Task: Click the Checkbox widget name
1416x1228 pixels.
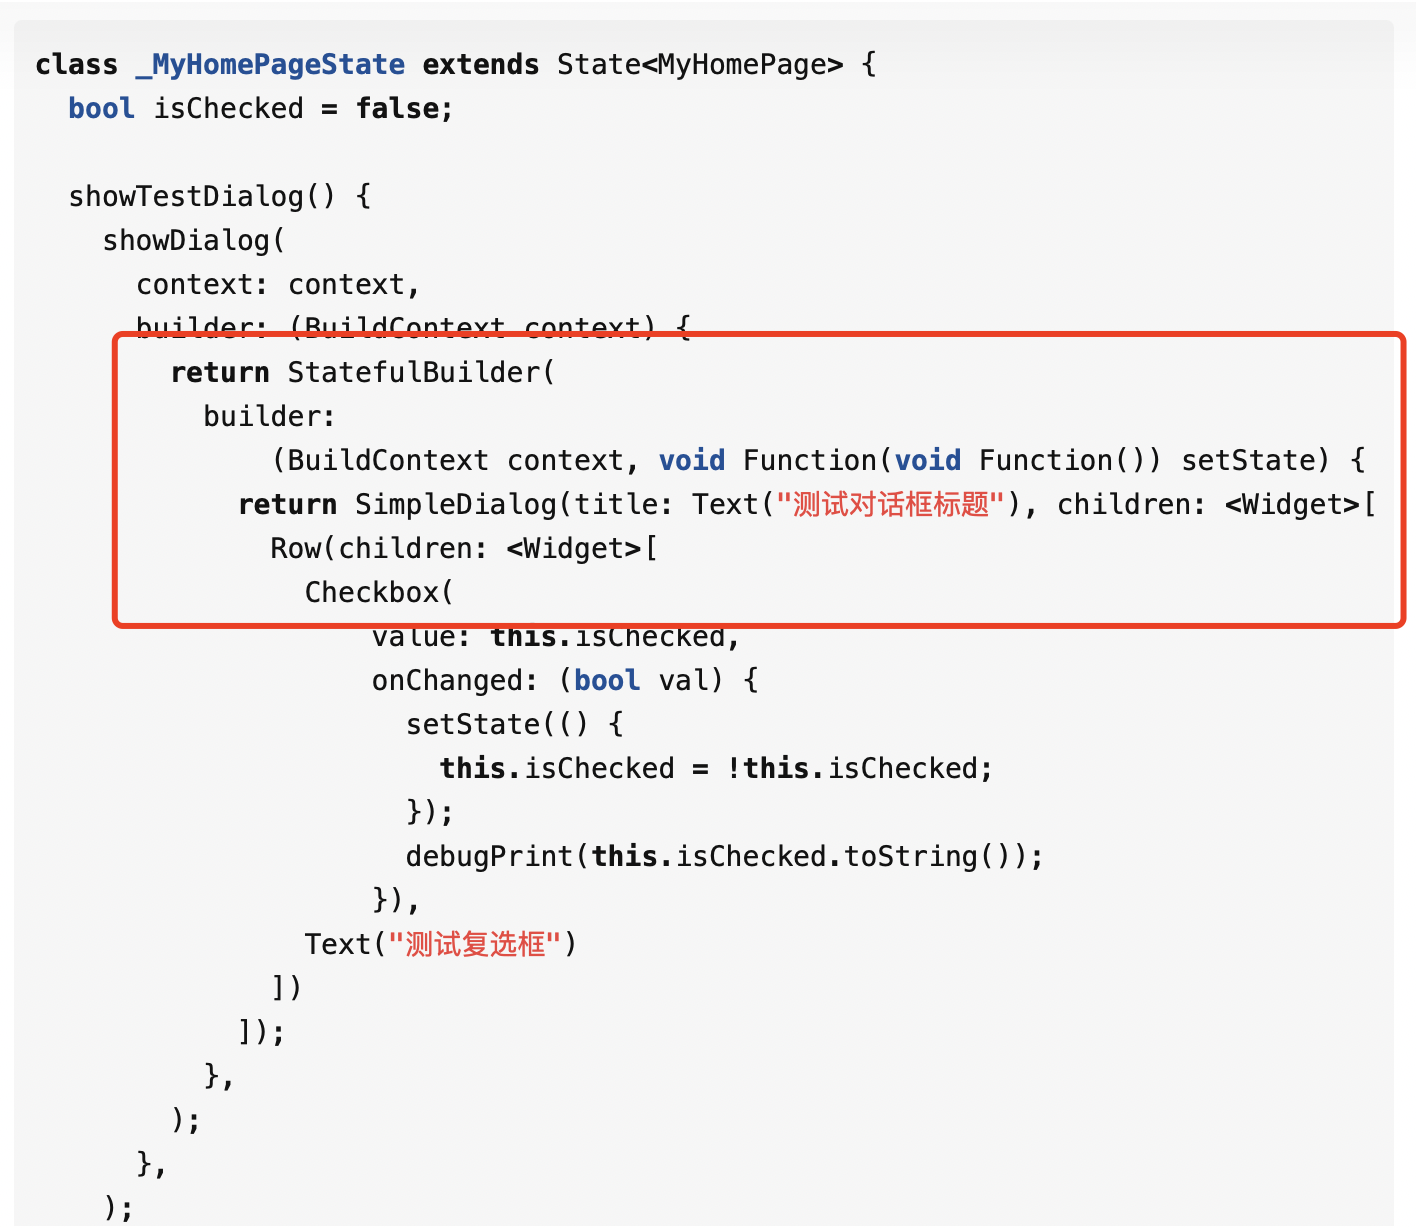Action: 372,593
